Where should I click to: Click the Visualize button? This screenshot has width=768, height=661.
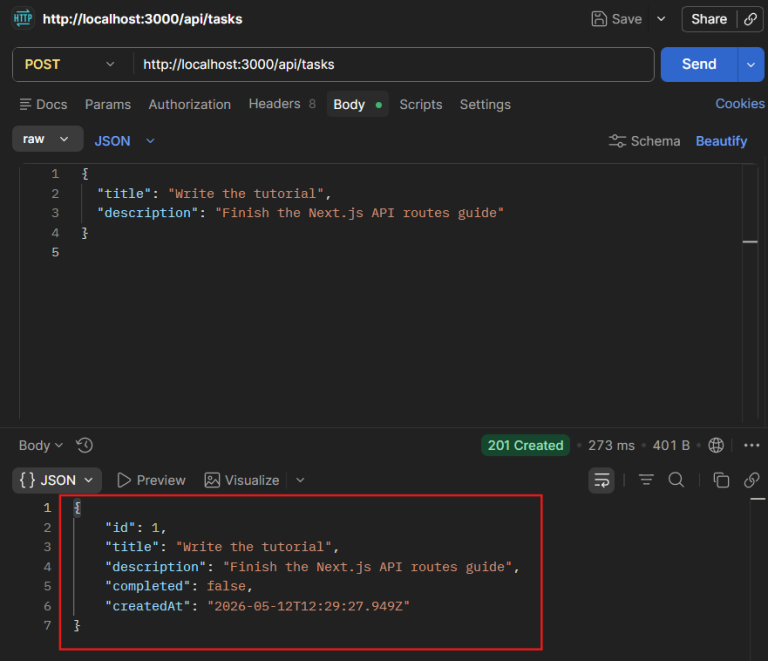point(242,480)
